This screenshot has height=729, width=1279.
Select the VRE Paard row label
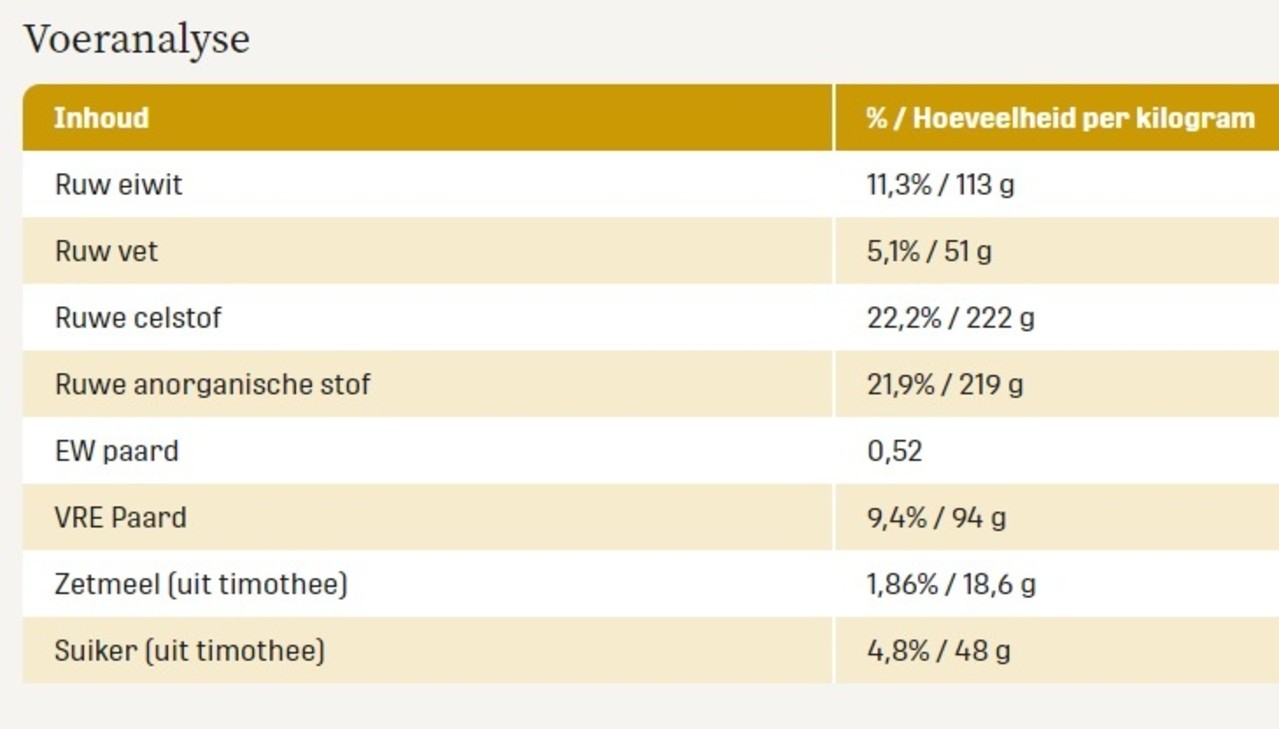[x=120, y=518]
